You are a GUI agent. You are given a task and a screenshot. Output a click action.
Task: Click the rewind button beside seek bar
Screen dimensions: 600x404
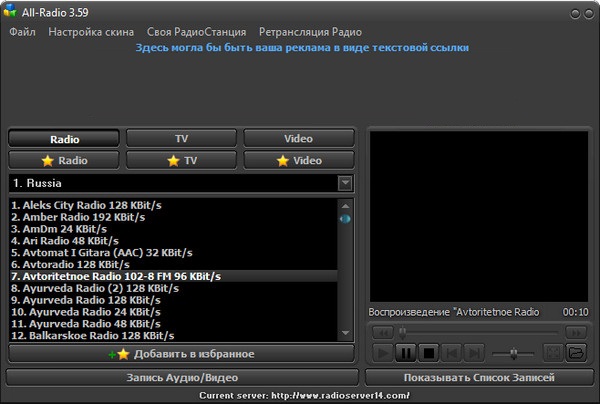click(x=381, y=330)
